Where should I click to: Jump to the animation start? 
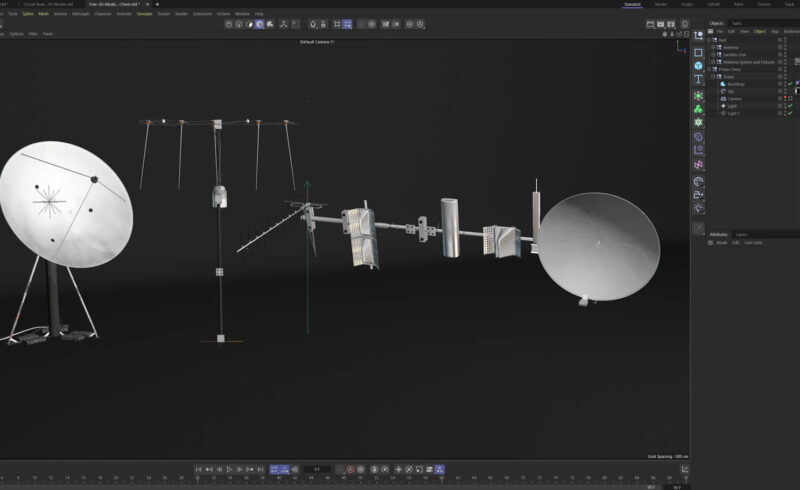tap(199, 469)
